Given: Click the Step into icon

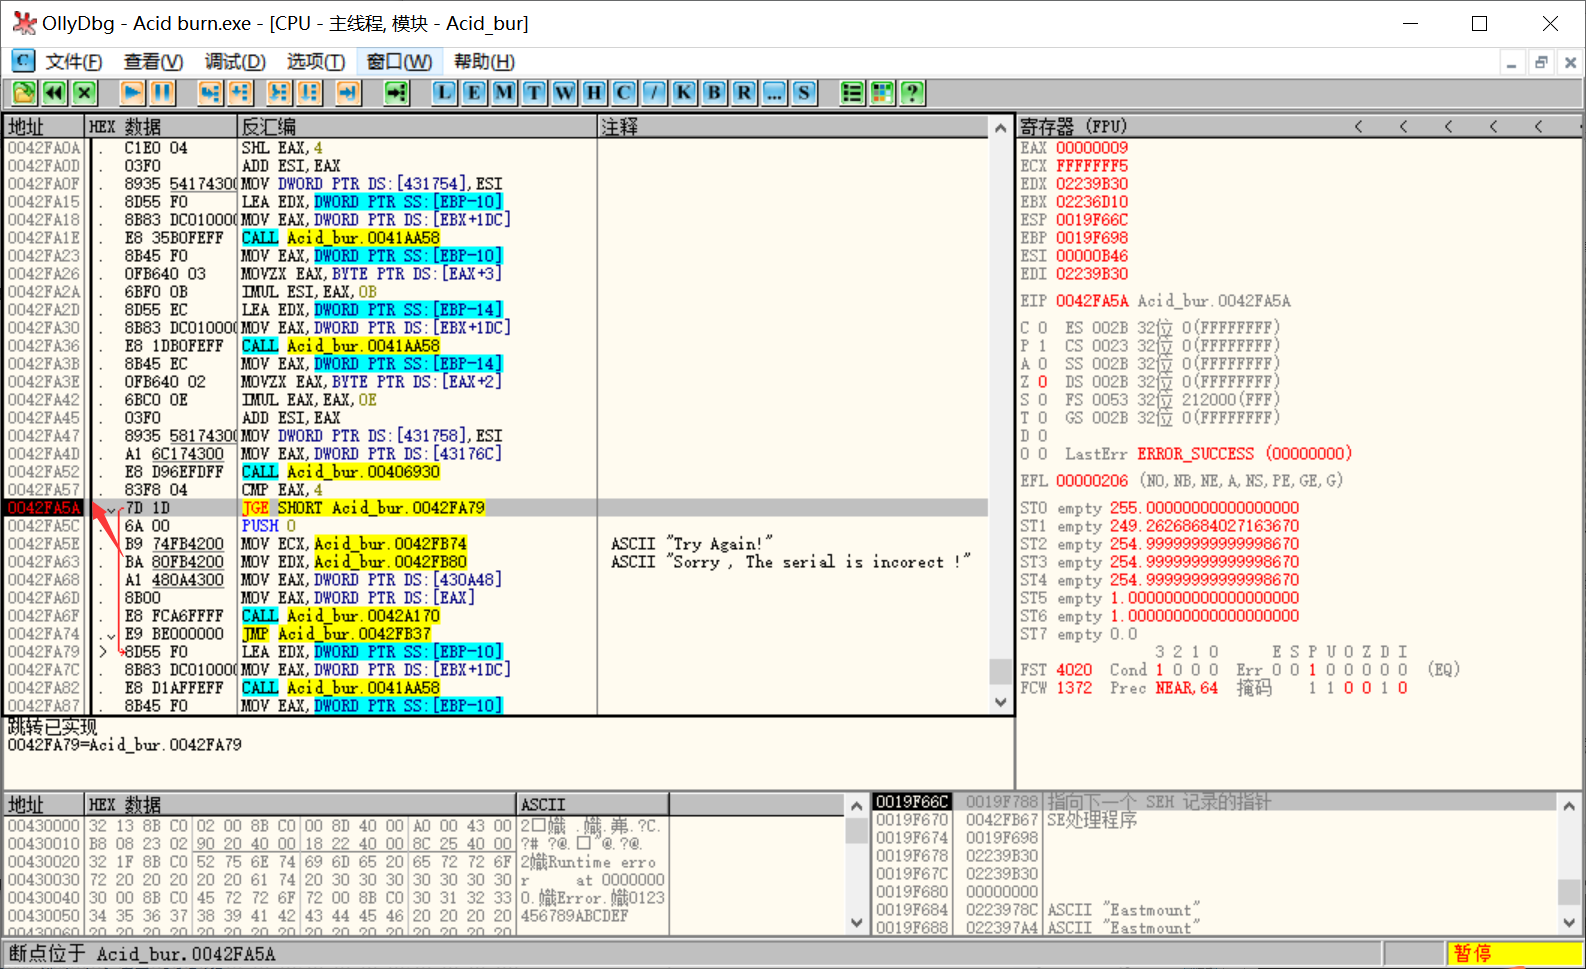Looking at the screenshot, I should coord(210,93).
